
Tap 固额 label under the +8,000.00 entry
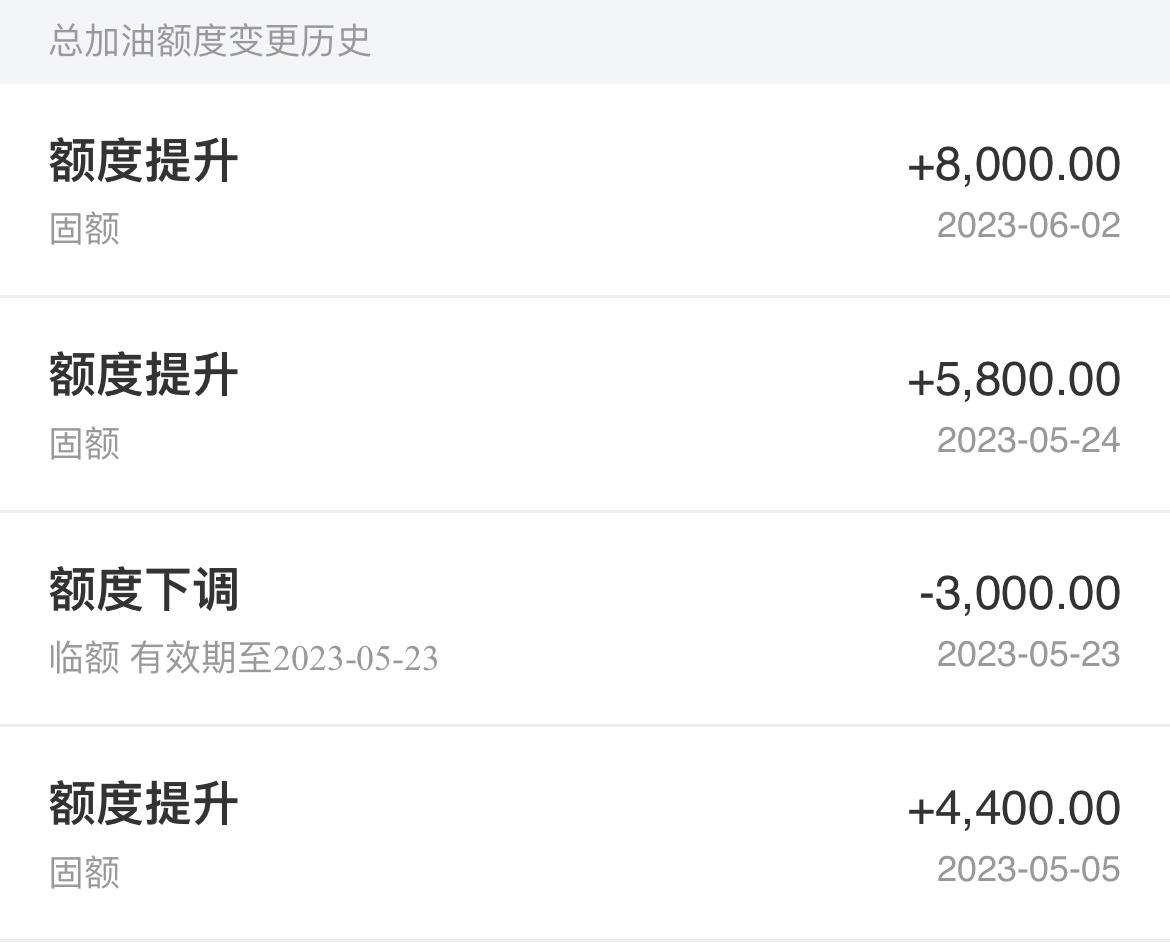pos(84,228)
